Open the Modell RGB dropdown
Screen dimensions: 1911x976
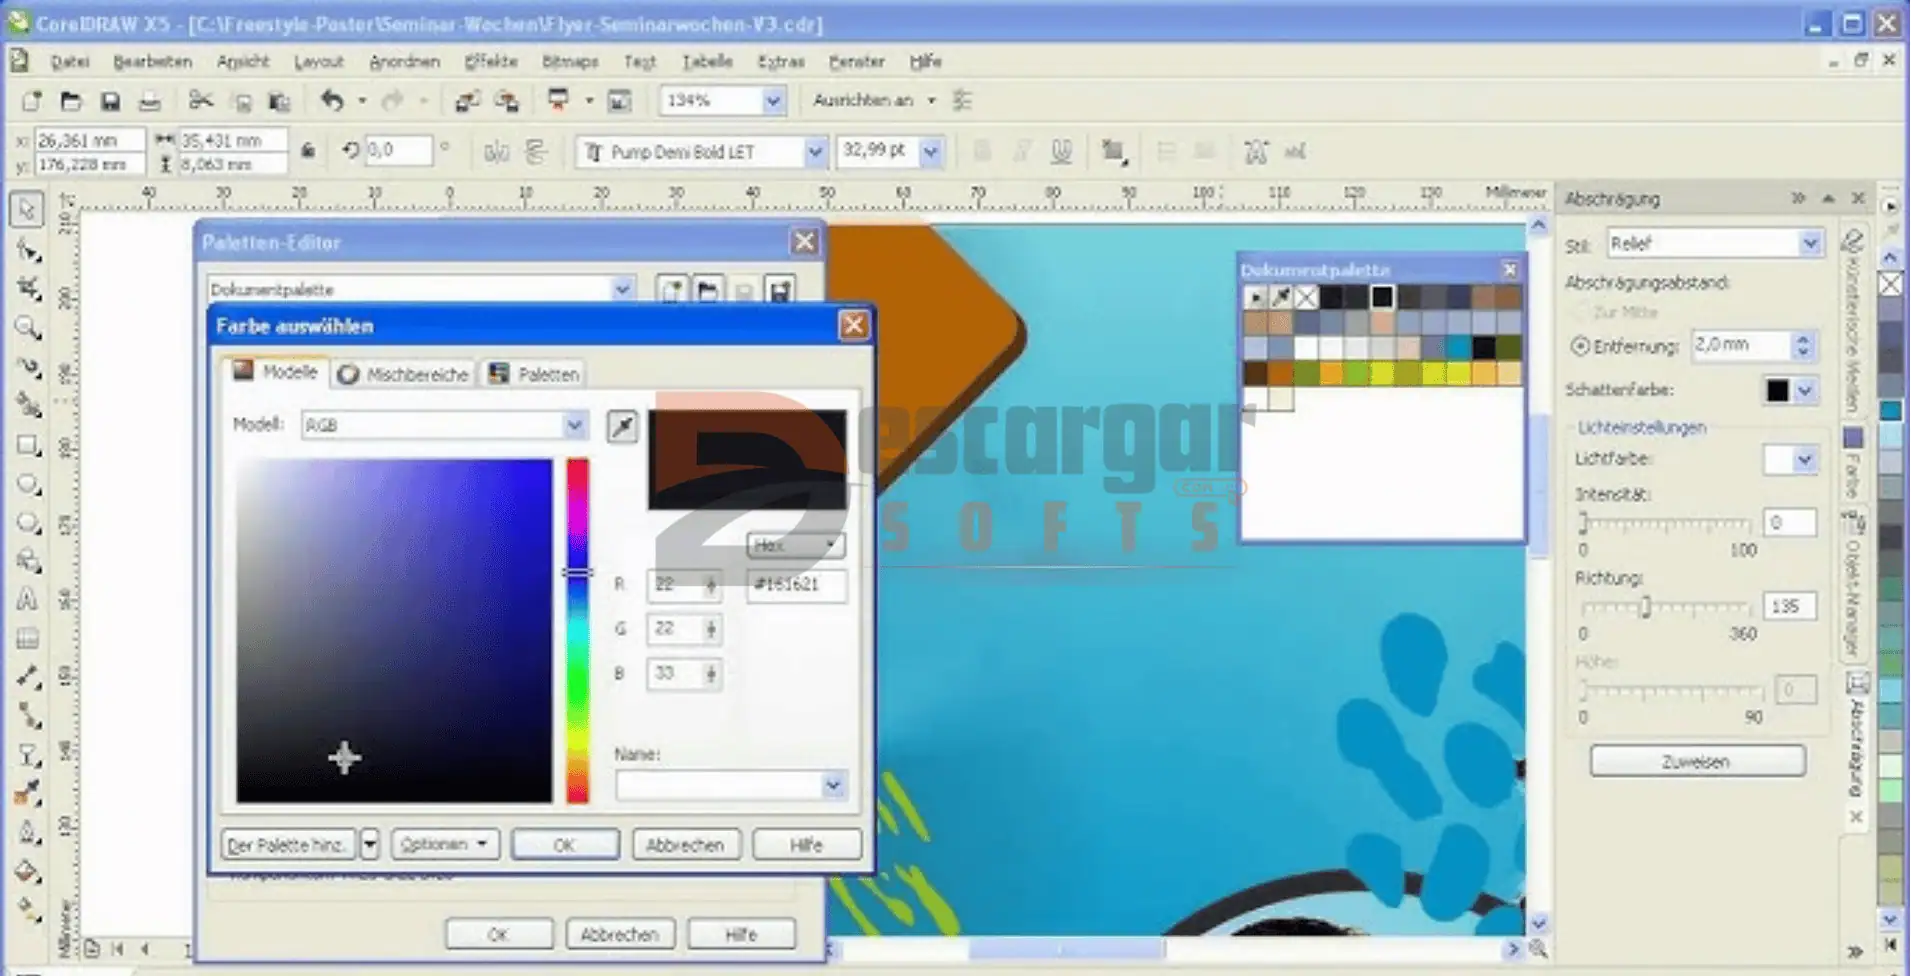[574, 425]
